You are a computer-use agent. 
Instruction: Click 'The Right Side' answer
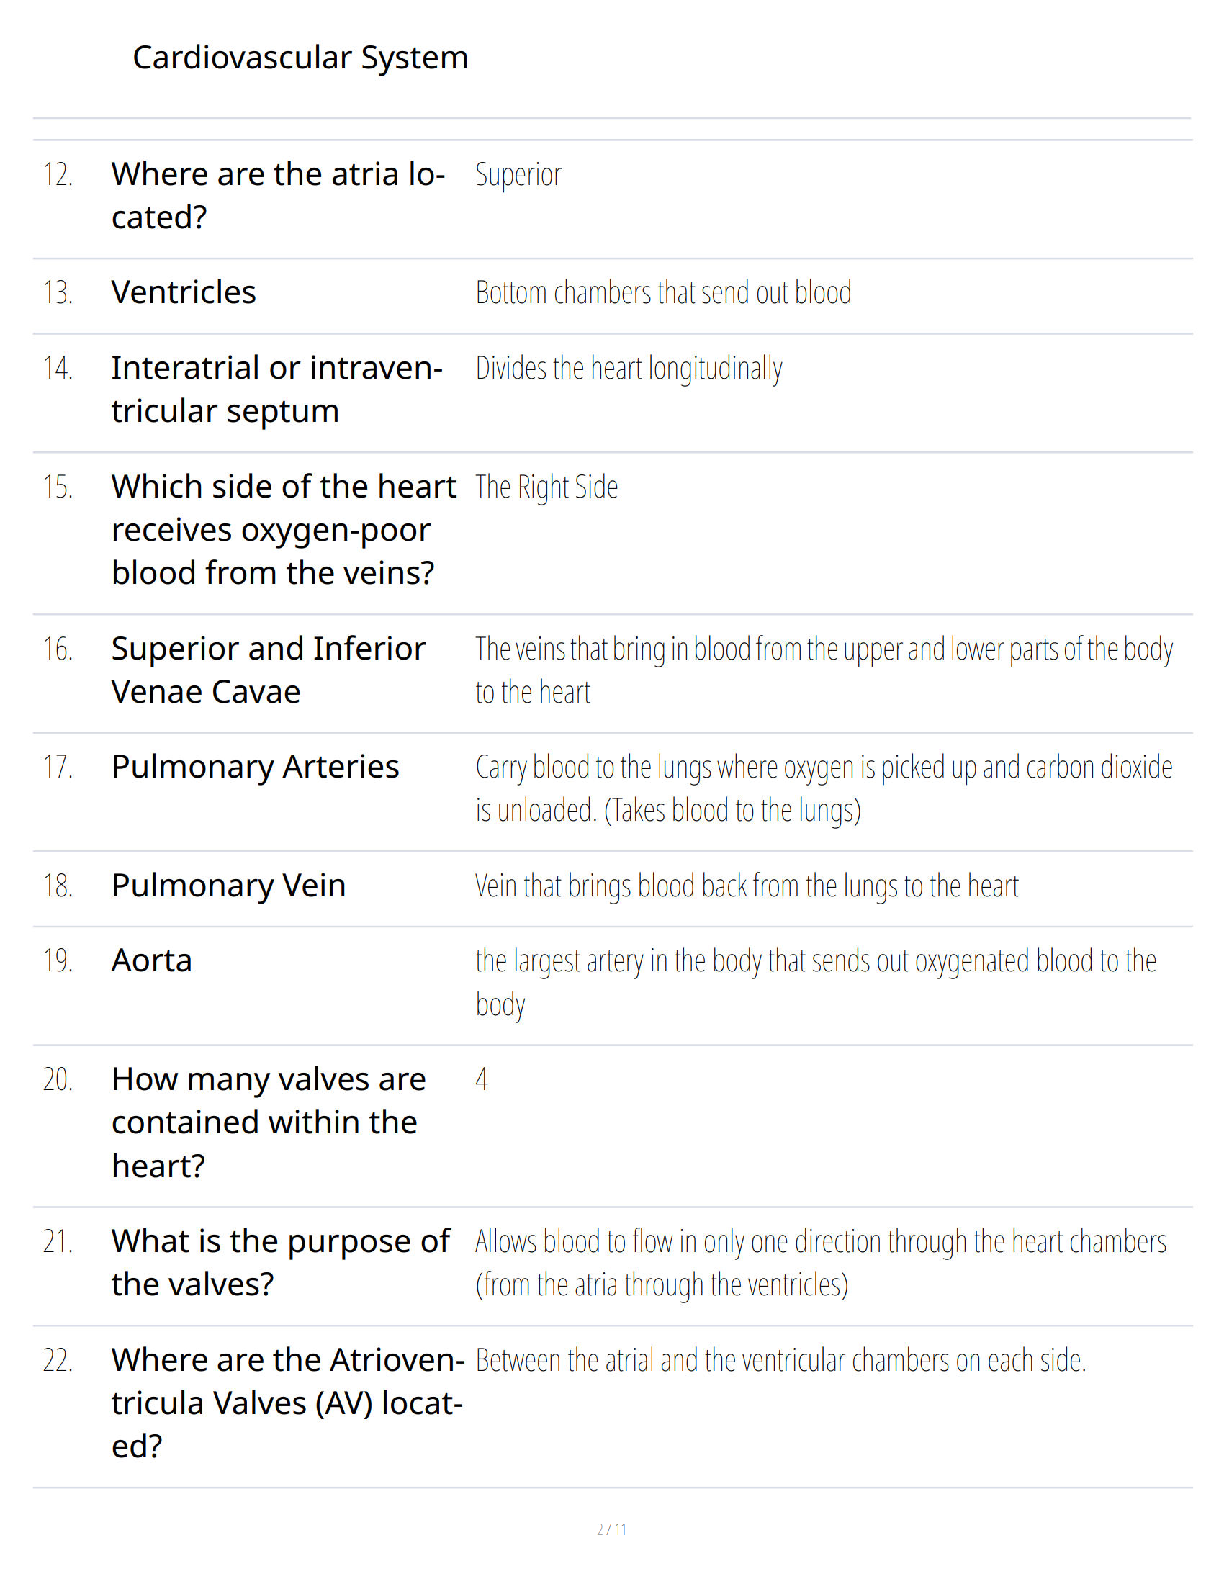coord(546,487)
